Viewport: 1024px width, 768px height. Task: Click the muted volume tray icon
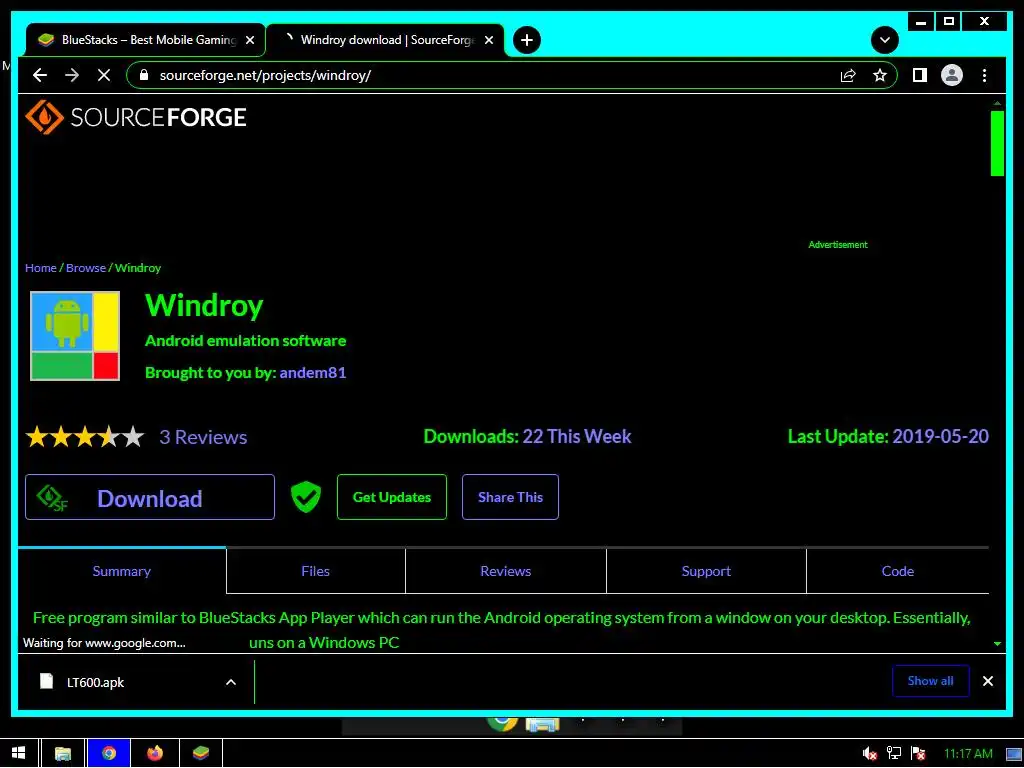[869, 754]
